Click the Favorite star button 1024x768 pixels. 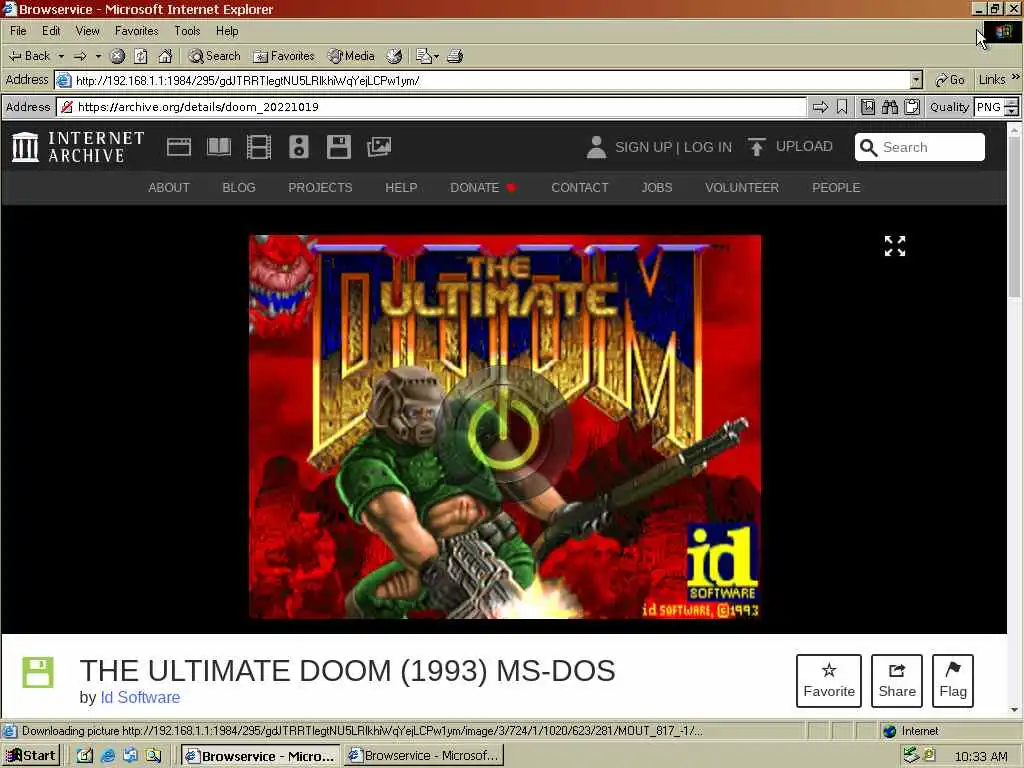(829, 680)
